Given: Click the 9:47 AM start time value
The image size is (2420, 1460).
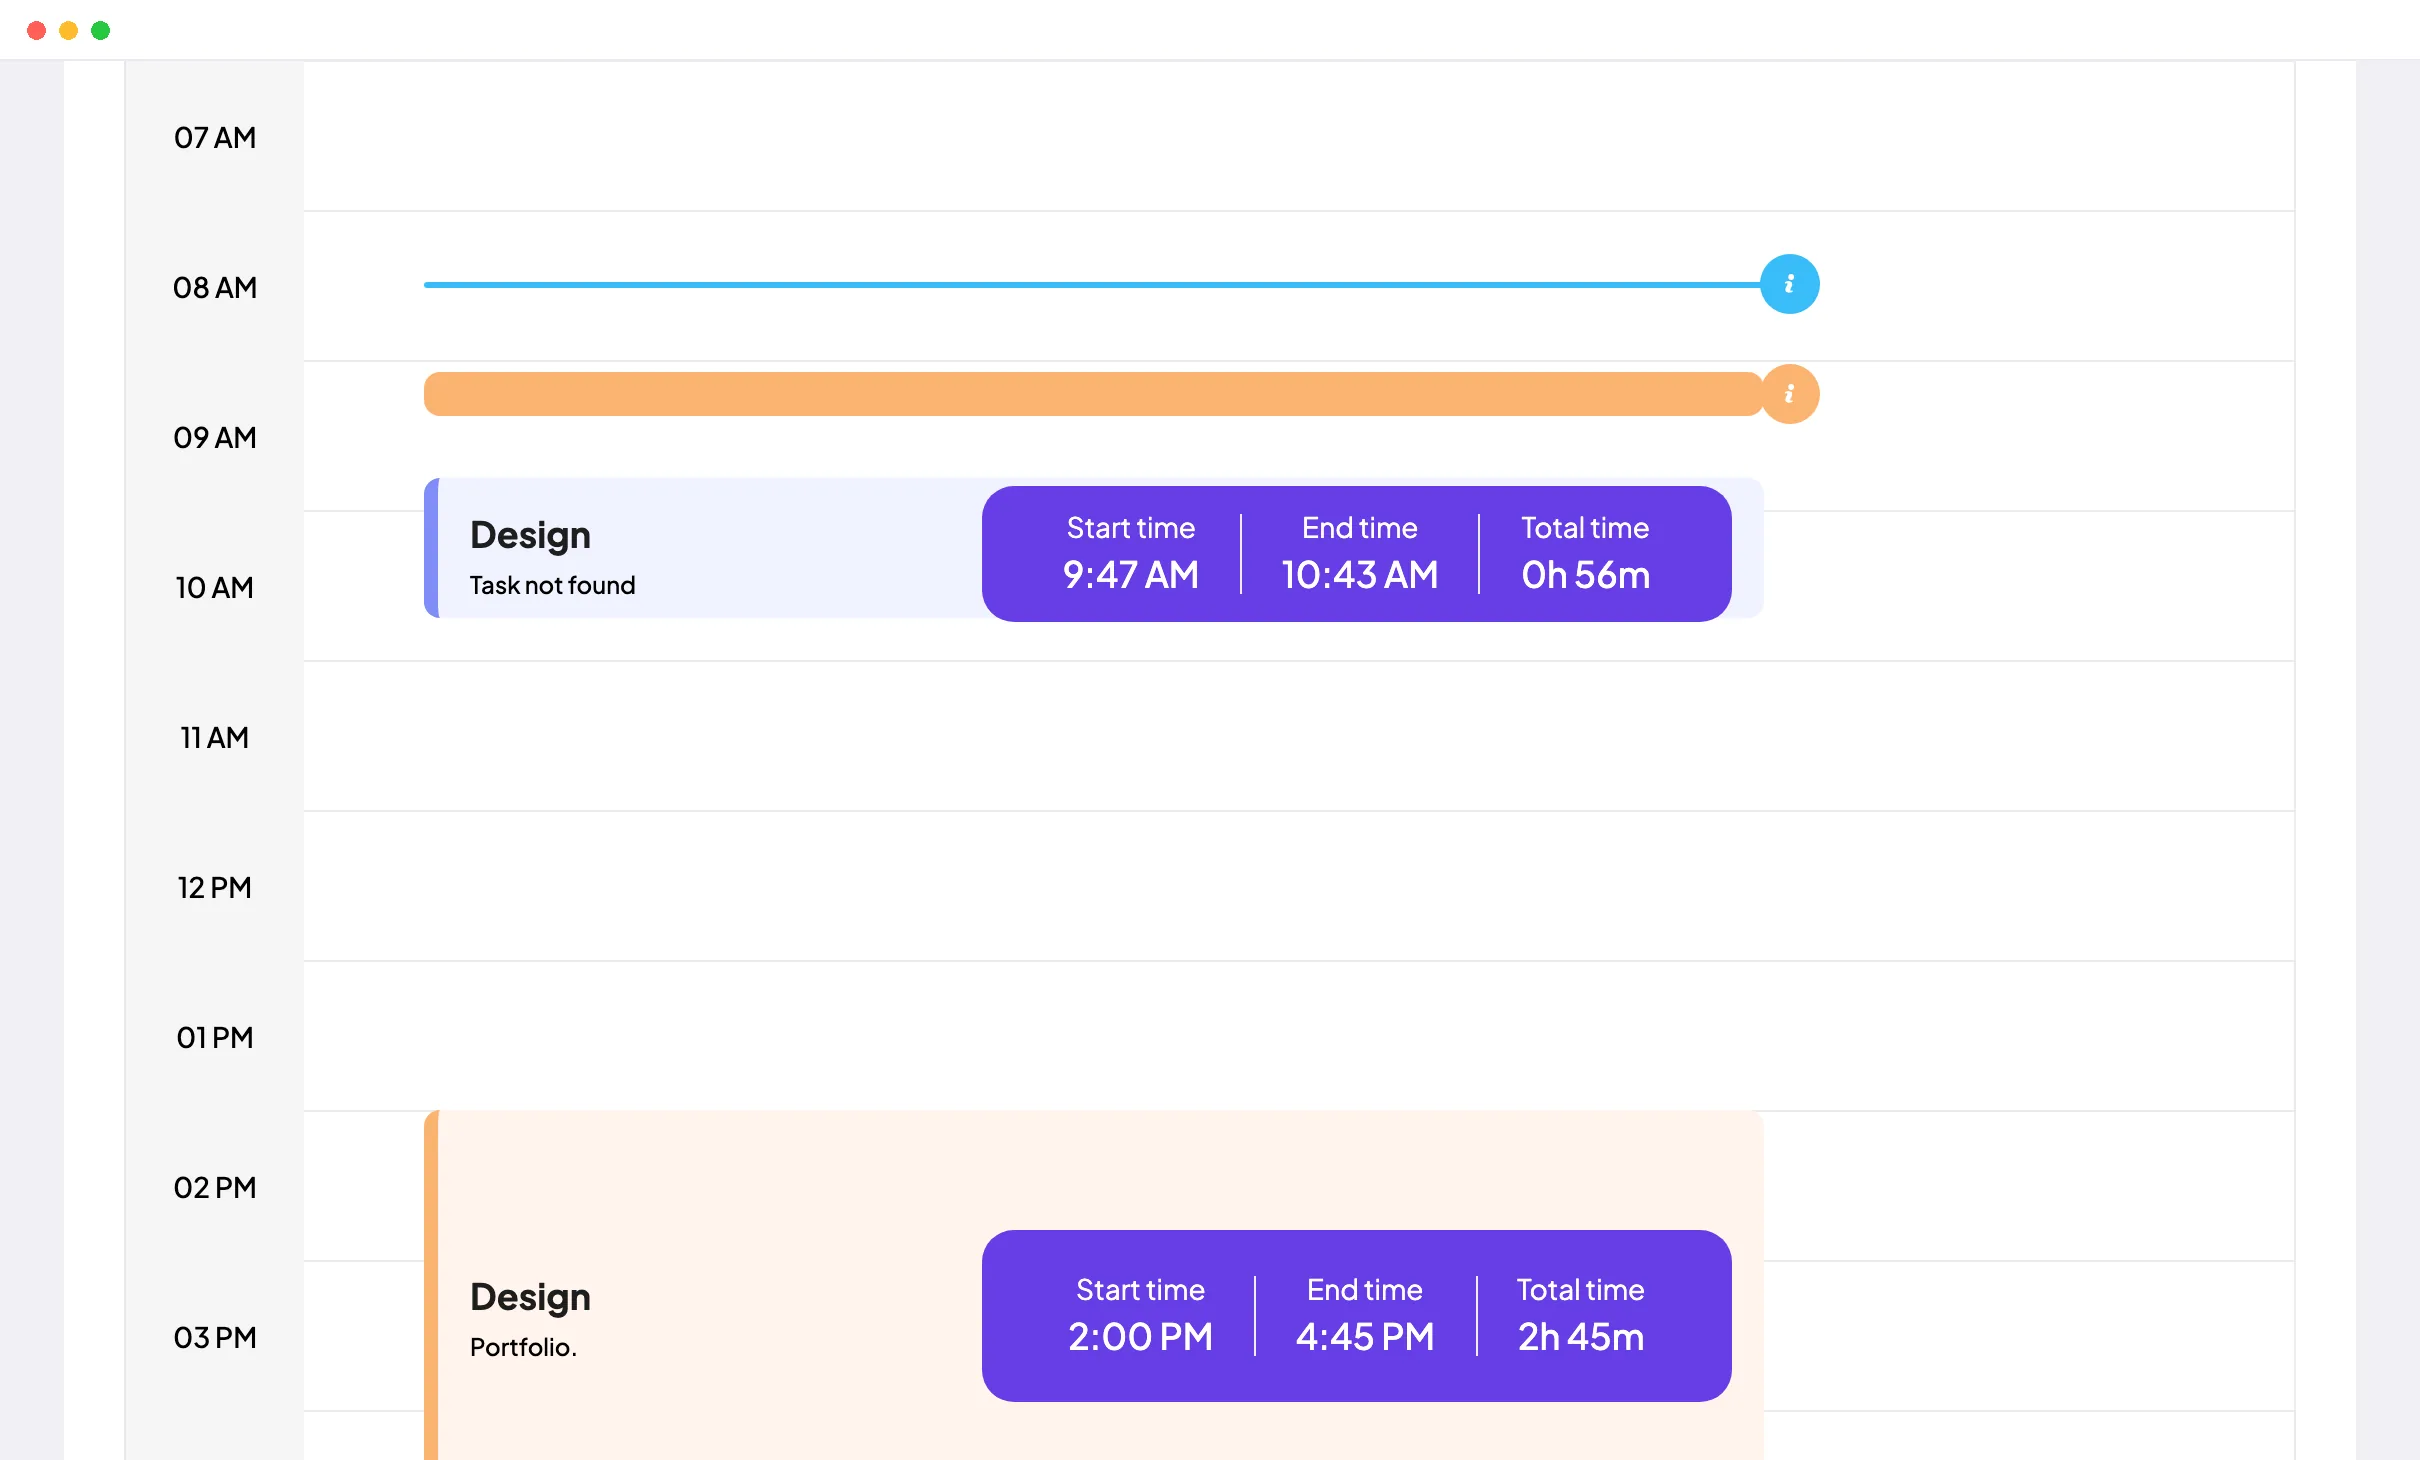Looking at the screenshot, I should [x=1131, y=575].
